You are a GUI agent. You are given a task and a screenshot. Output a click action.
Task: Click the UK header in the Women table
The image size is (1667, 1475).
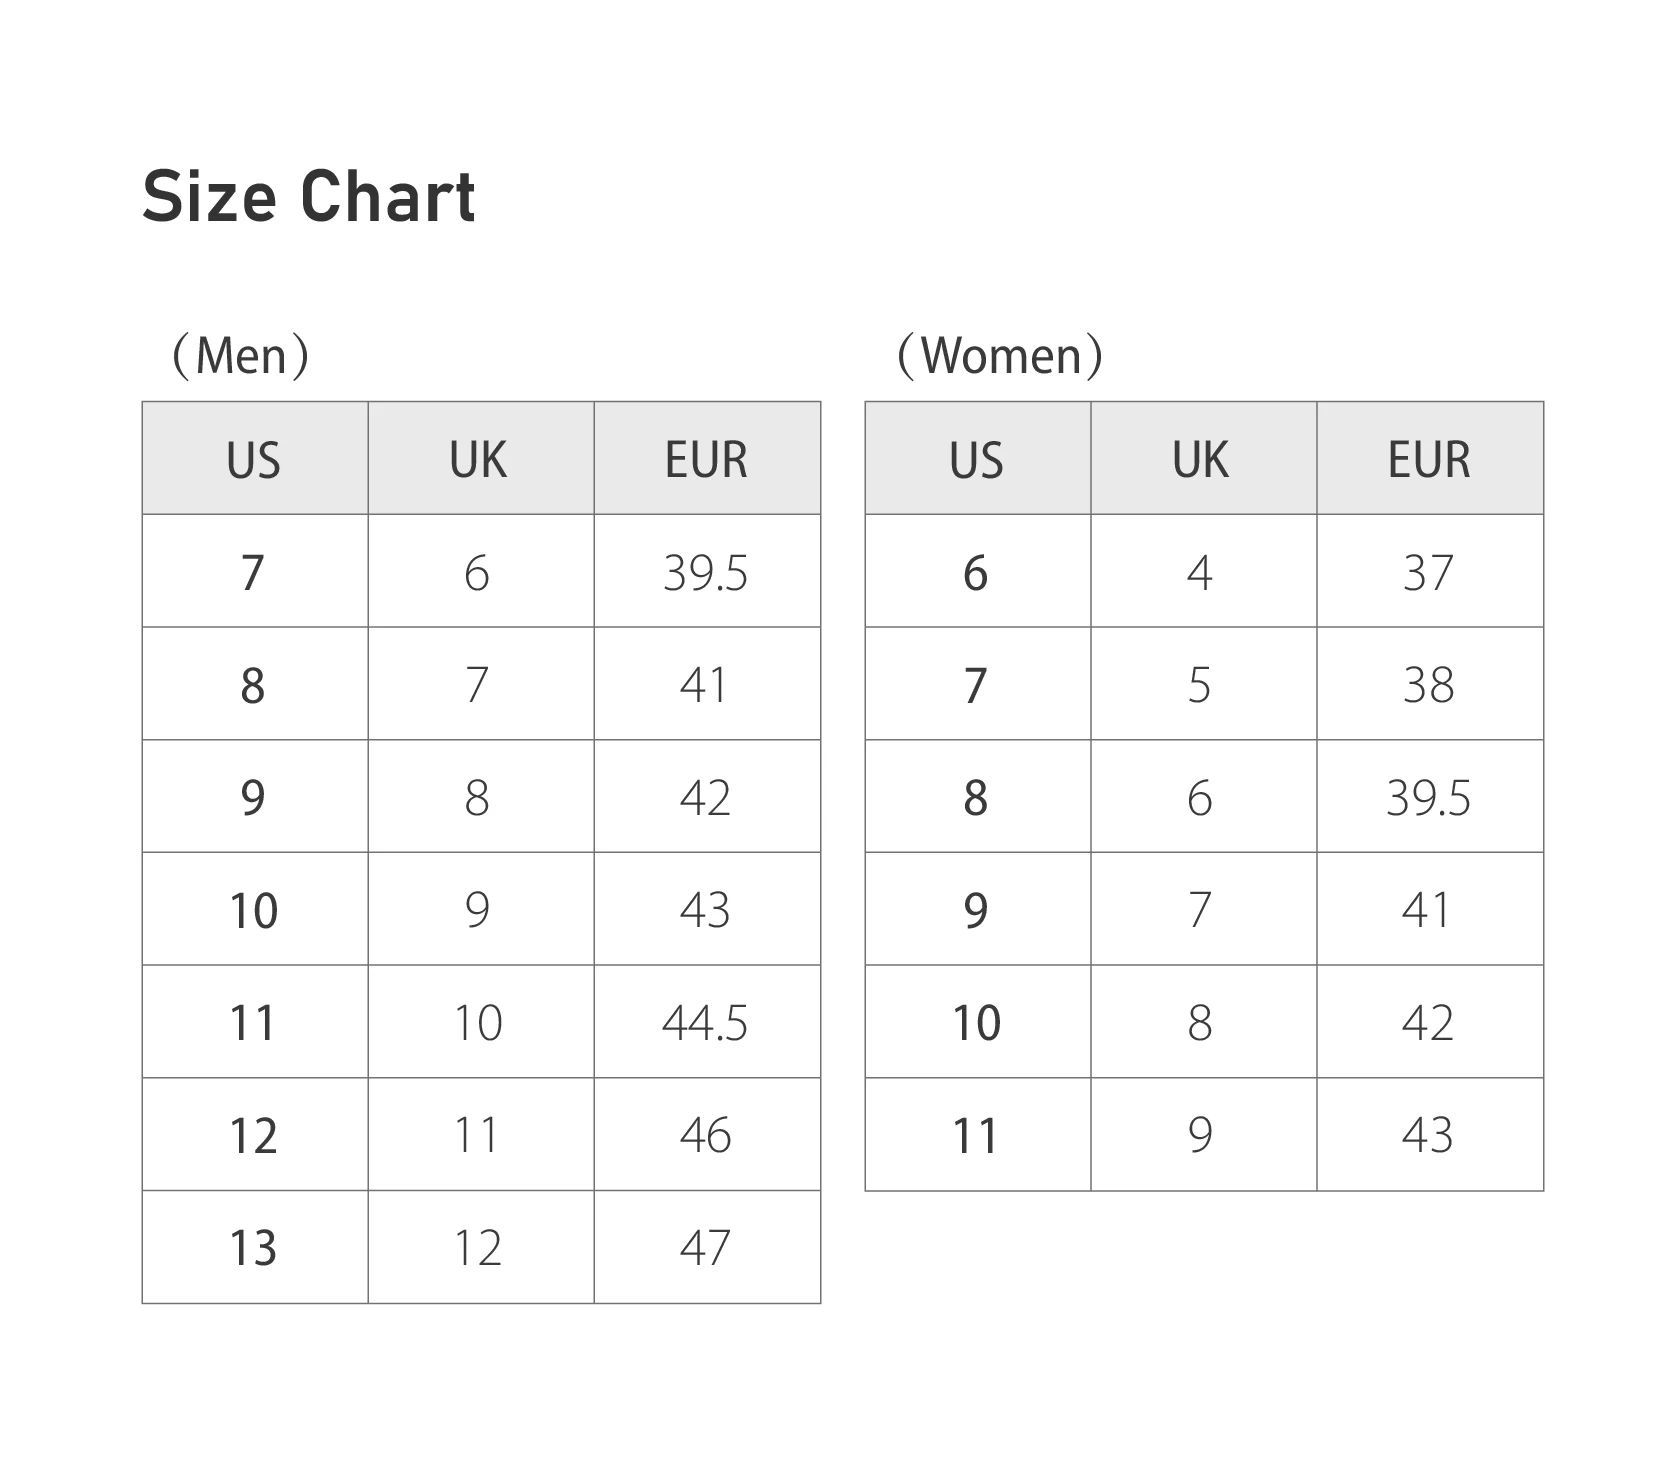[x=1201, y=460]
